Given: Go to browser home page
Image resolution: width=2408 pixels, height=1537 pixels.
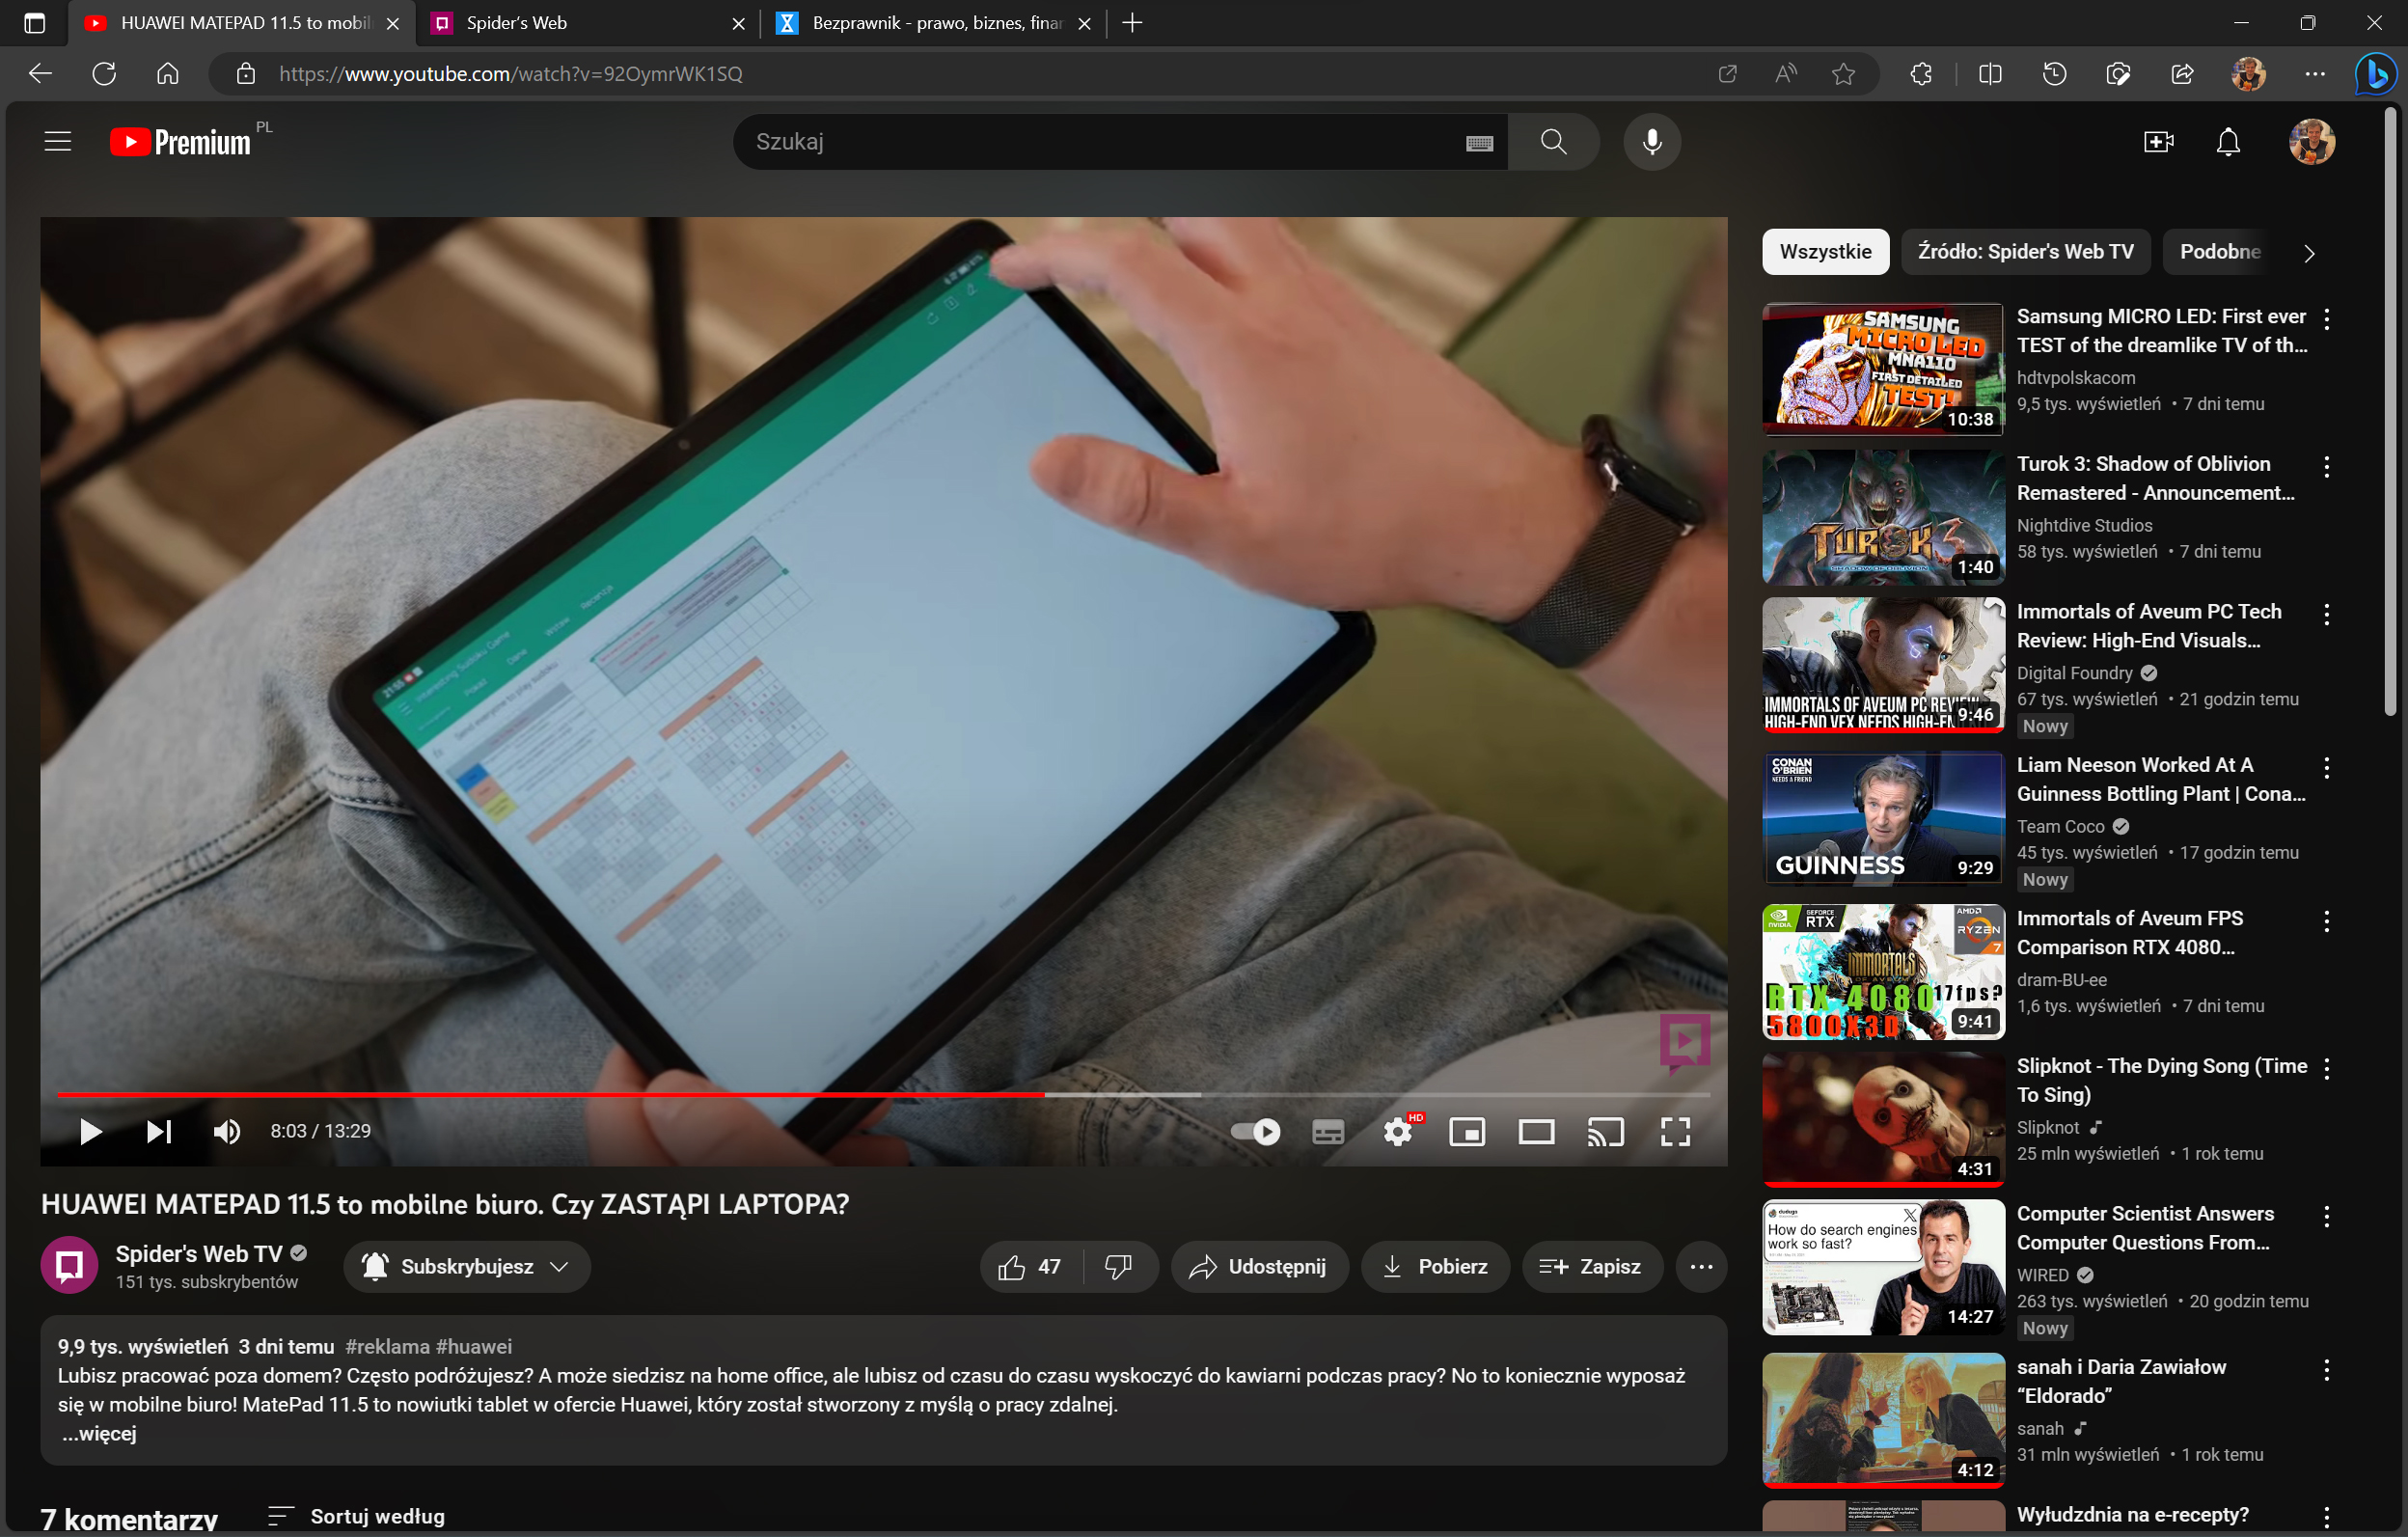Looking at the screenshot, I should 168,74.
